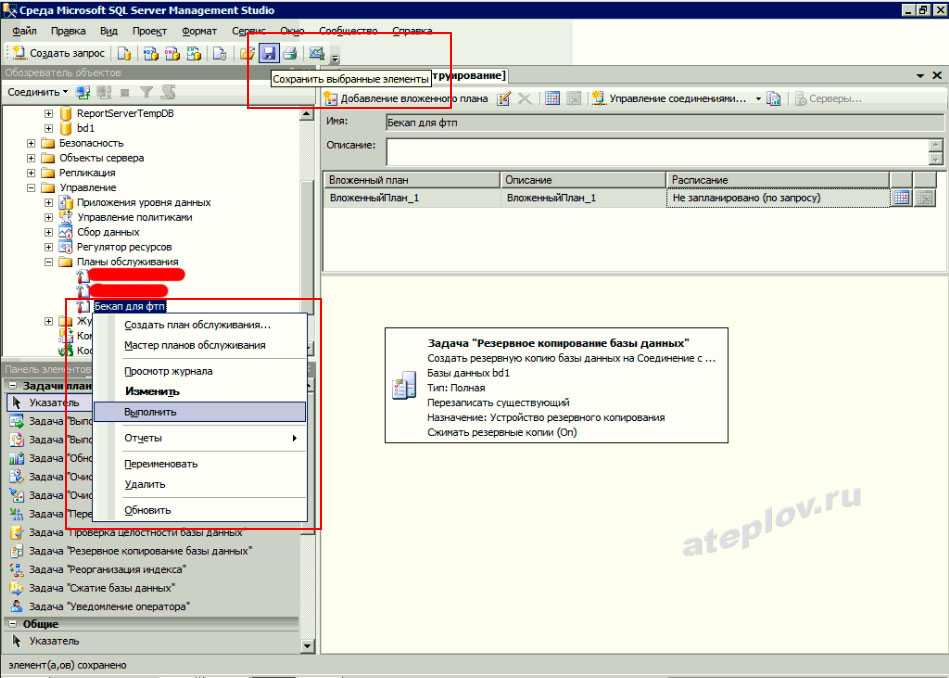Click the Создать запрос button

[x=58, y=53]
